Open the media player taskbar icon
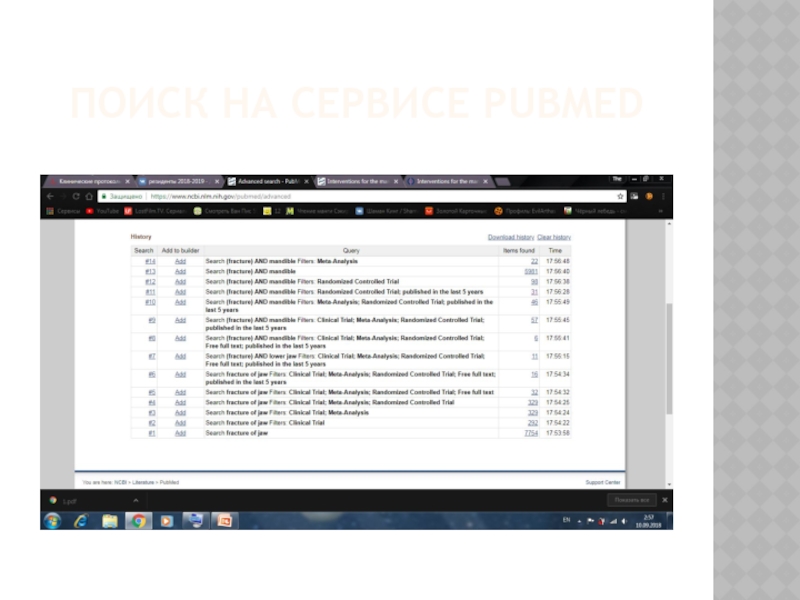800x600 pixels. point(167,521)
